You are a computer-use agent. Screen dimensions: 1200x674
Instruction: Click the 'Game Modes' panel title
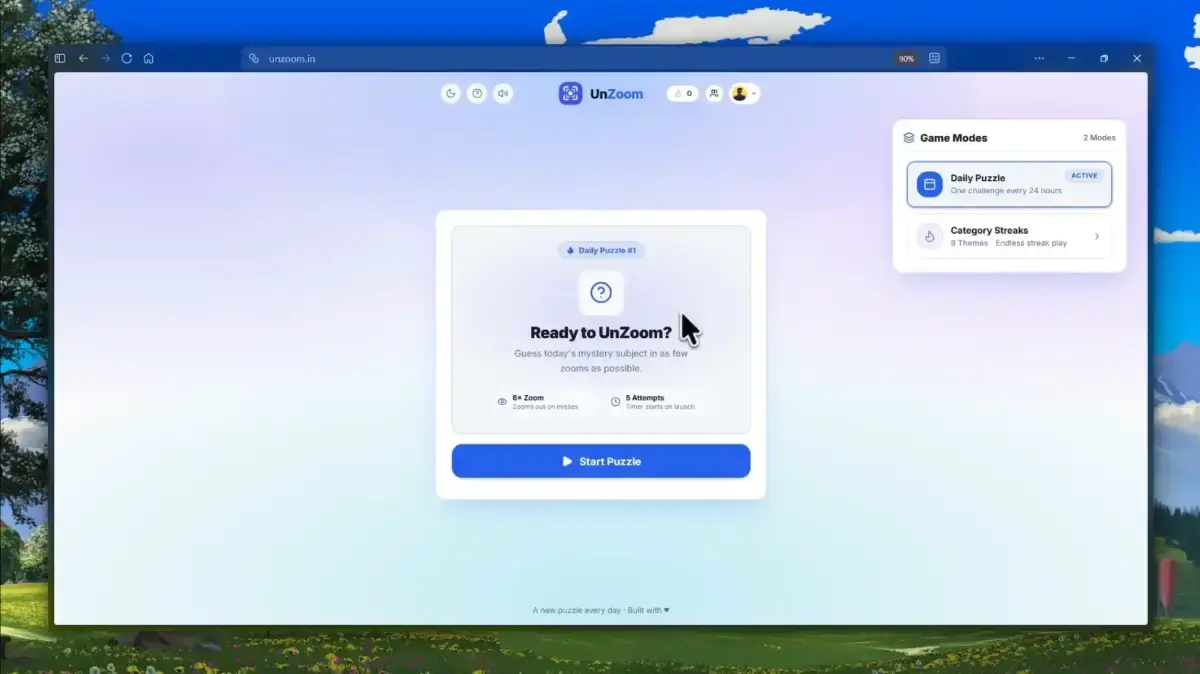point(953,138)
